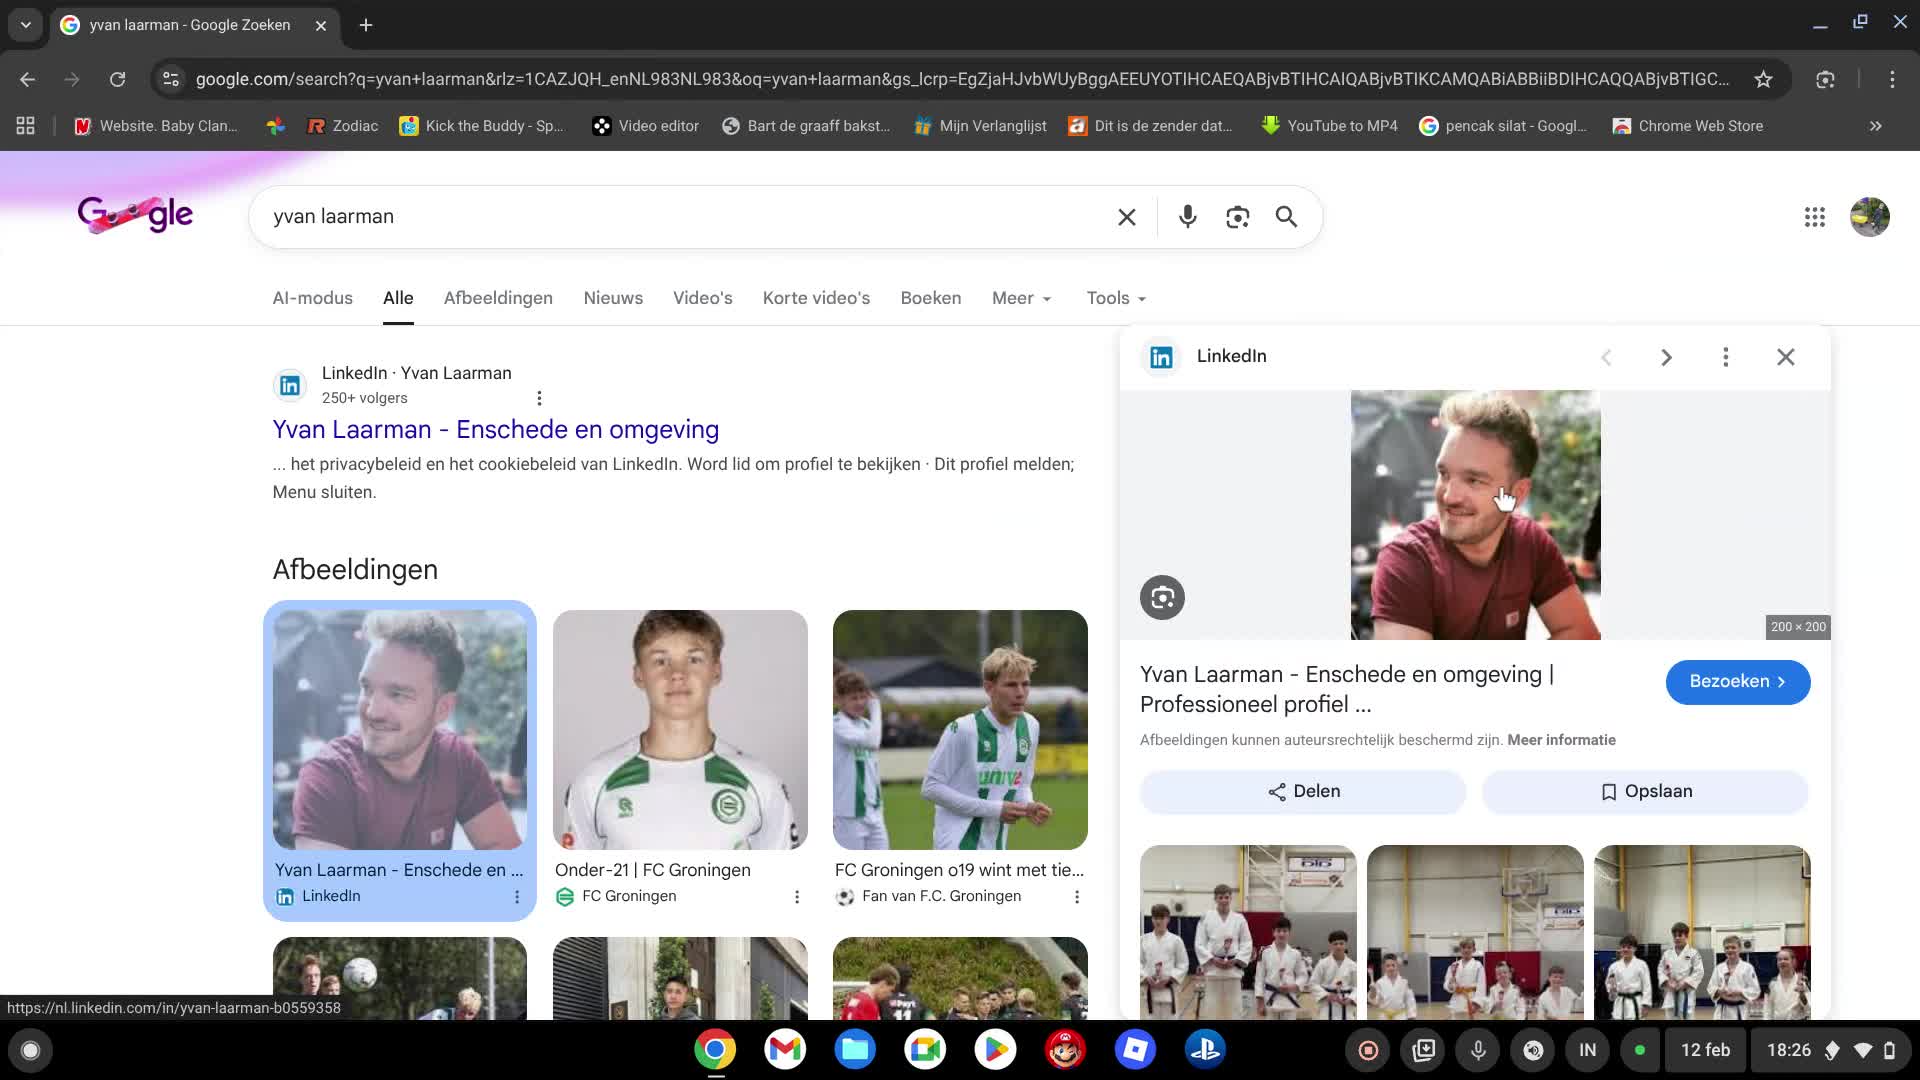
Task: Activate voice search with the microphone icon
Action: (1188, 216)
